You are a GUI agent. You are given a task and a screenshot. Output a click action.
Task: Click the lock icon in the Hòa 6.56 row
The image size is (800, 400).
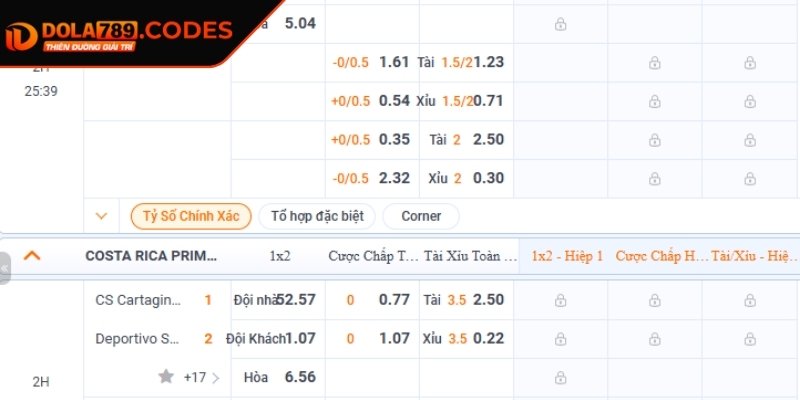tap(560, 378)
